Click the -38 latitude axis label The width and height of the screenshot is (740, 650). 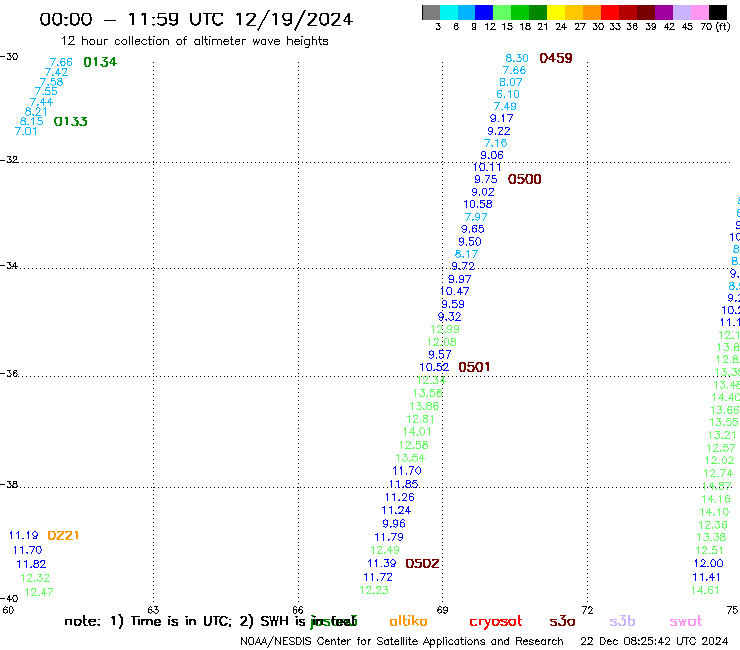click(x=9, y=485)
